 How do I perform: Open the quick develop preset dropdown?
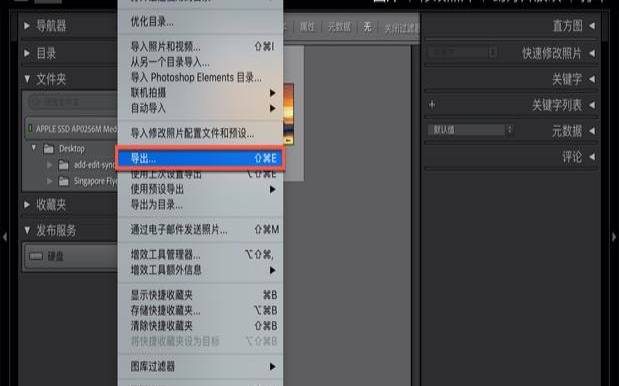[x=463, y=52]
